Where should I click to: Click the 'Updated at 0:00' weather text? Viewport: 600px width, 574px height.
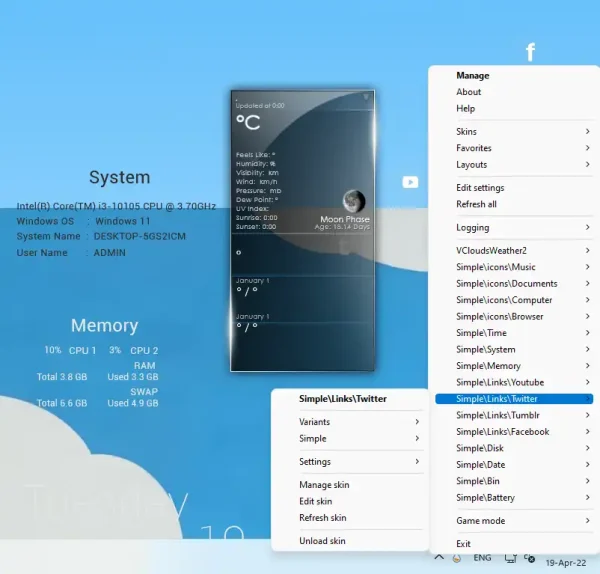pyautogui.click(x=260, y=106)
